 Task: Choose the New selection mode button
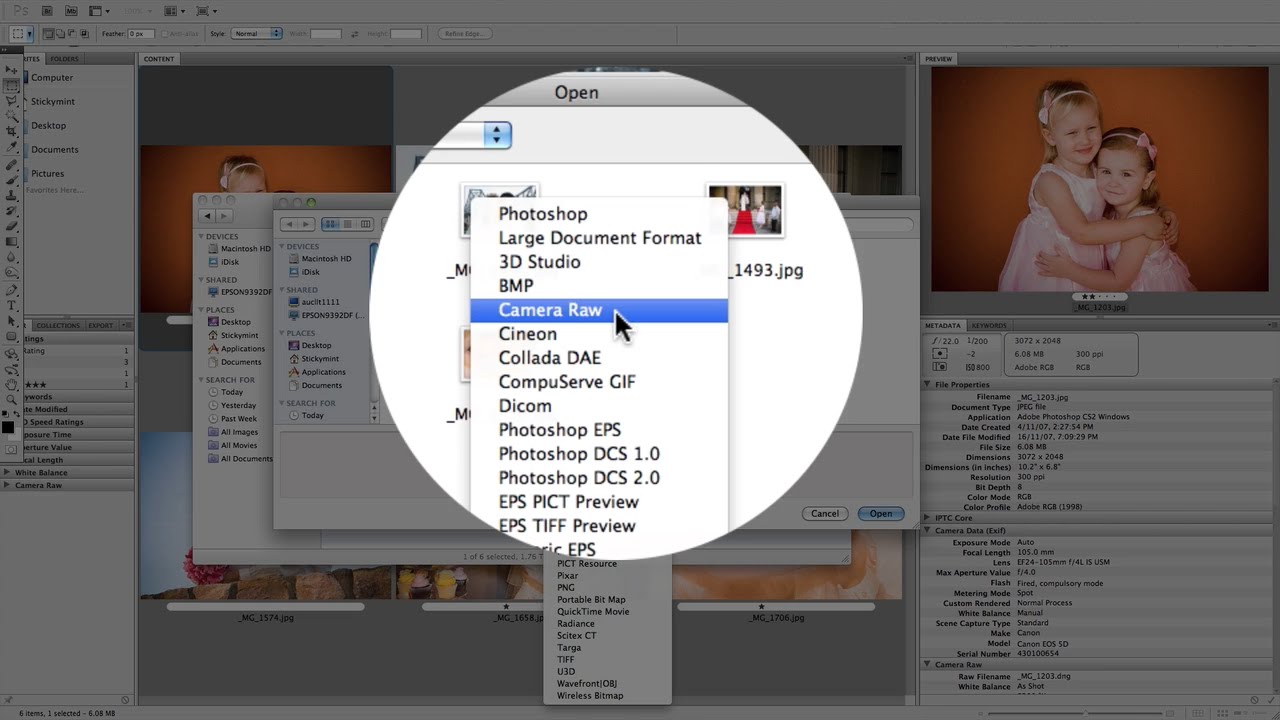click(47, 34)
